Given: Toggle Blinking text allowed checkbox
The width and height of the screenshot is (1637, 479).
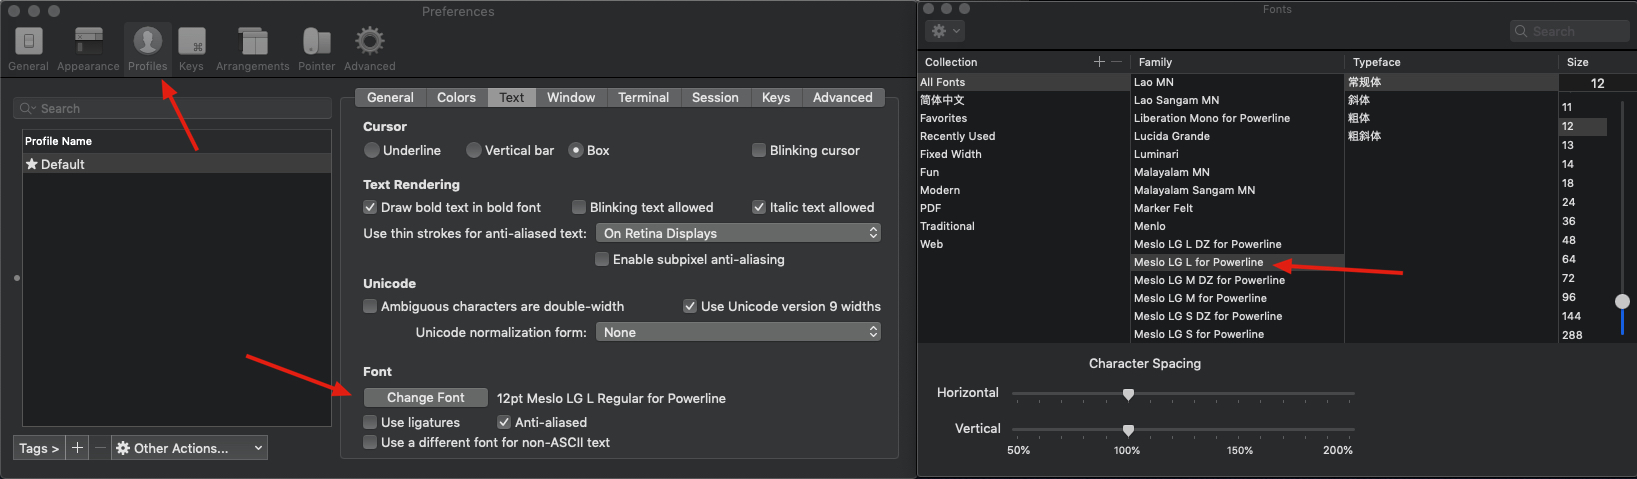Looking at the screenshot, I should [x=579, y=207].
